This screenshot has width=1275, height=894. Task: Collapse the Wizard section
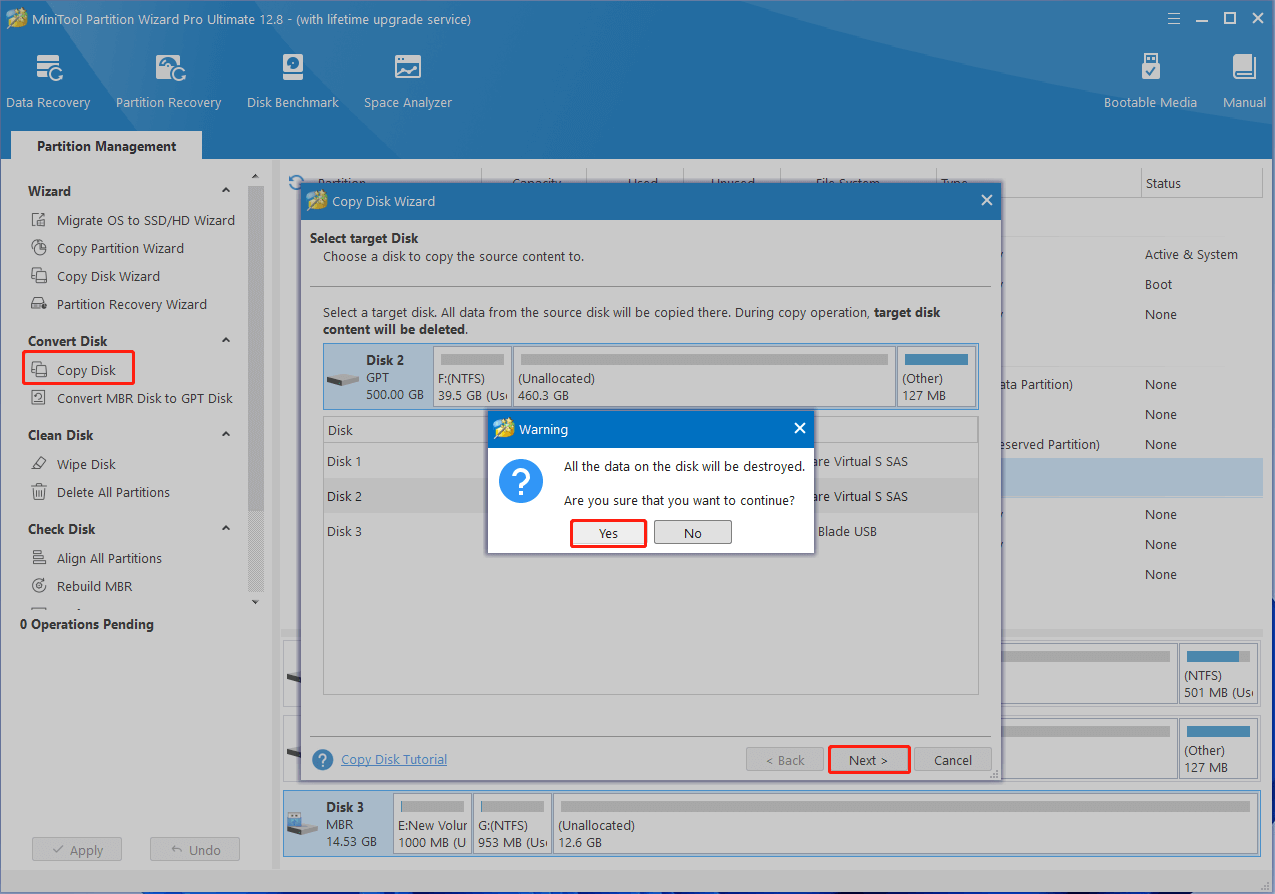226,190
